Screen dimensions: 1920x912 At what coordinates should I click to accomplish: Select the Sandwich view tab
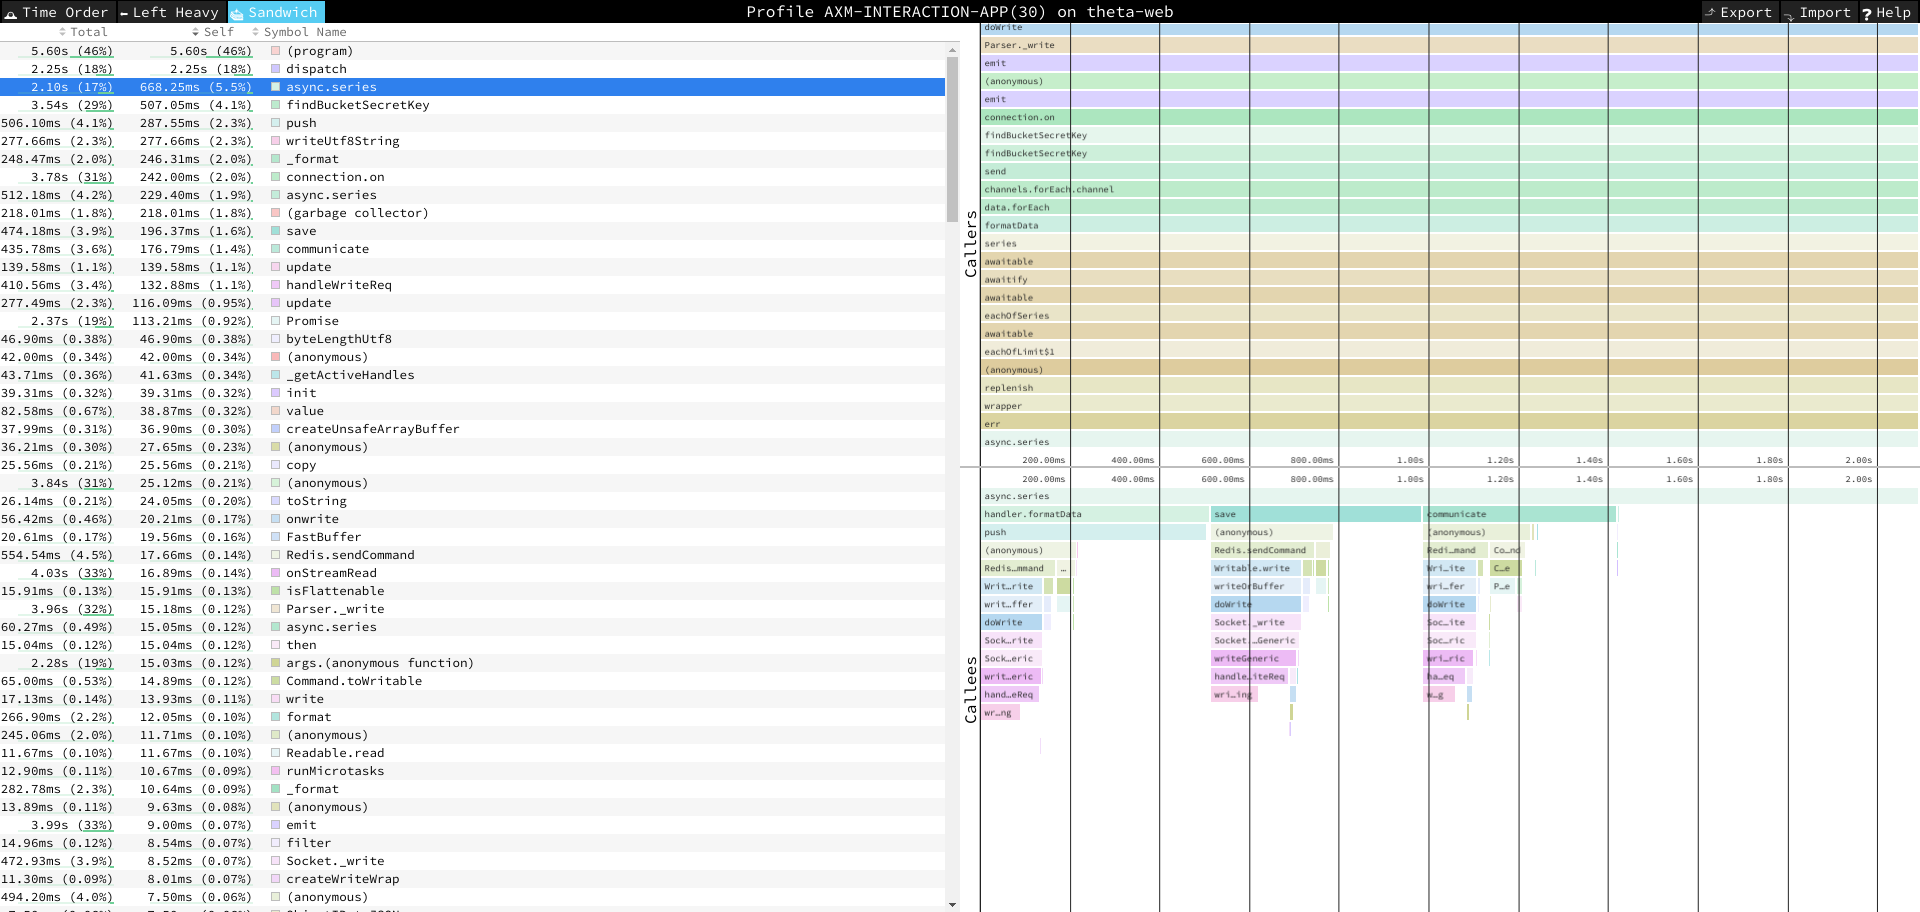[274, 12]
